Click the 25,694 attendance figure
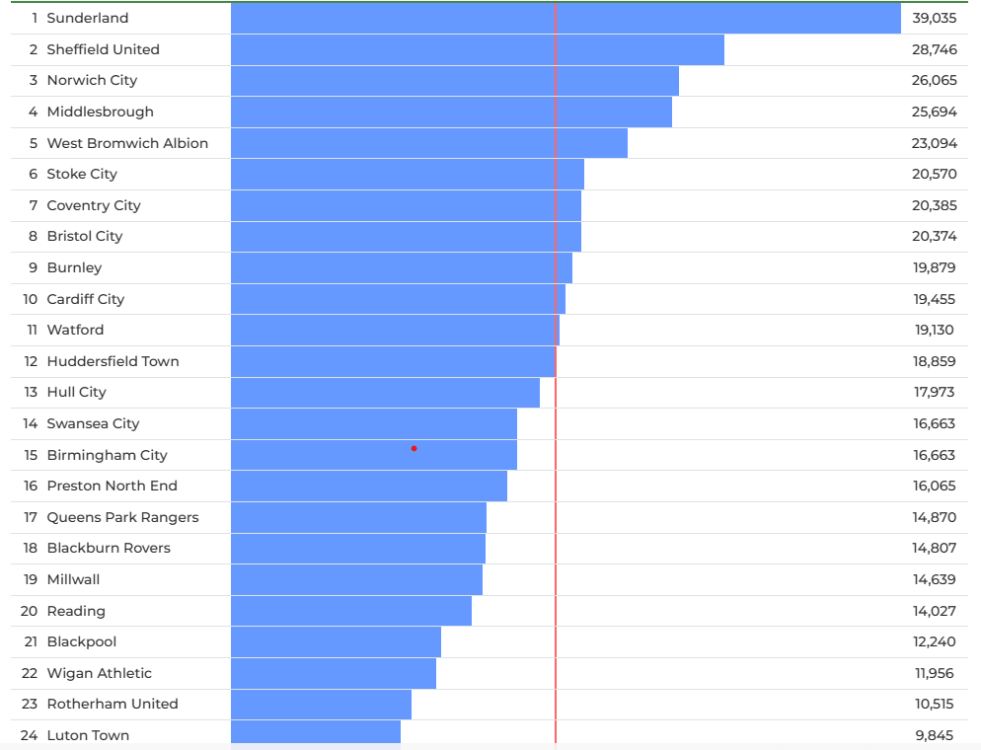This screenshot has width=981, height=750. click(x=934, y=112)
